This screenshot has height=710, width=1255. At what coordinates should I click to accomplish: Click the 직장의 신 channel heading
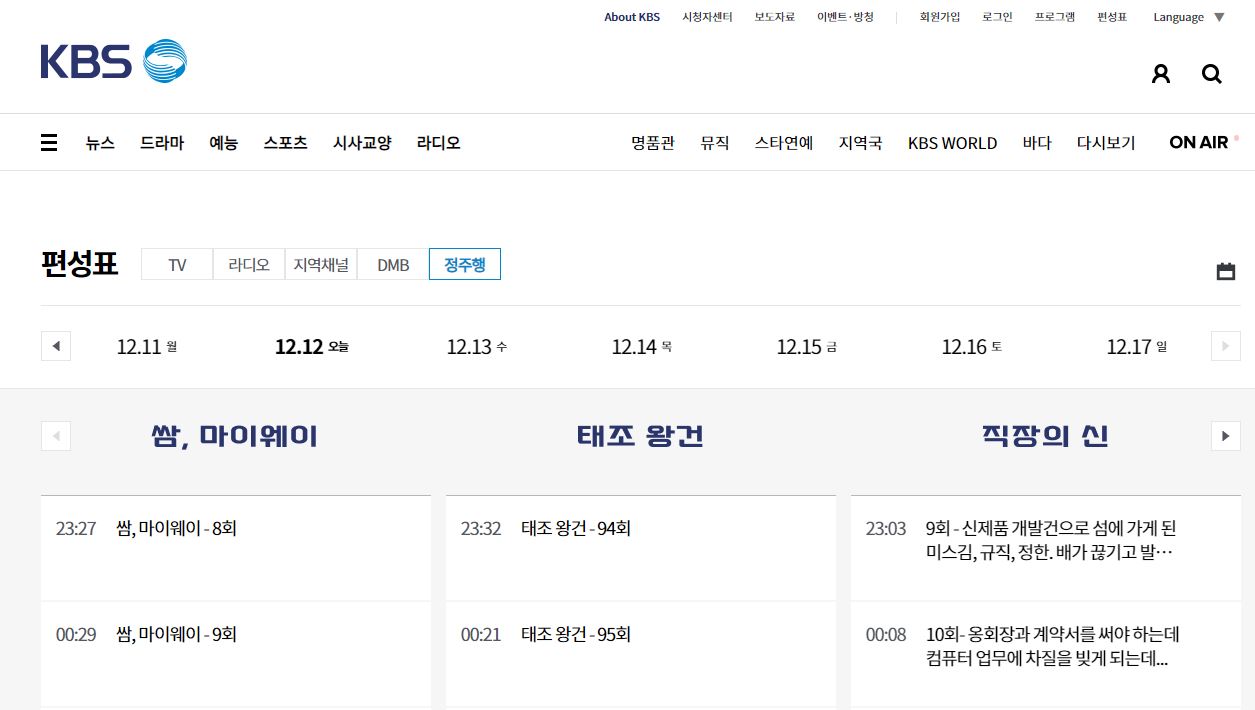(1045, 436)
